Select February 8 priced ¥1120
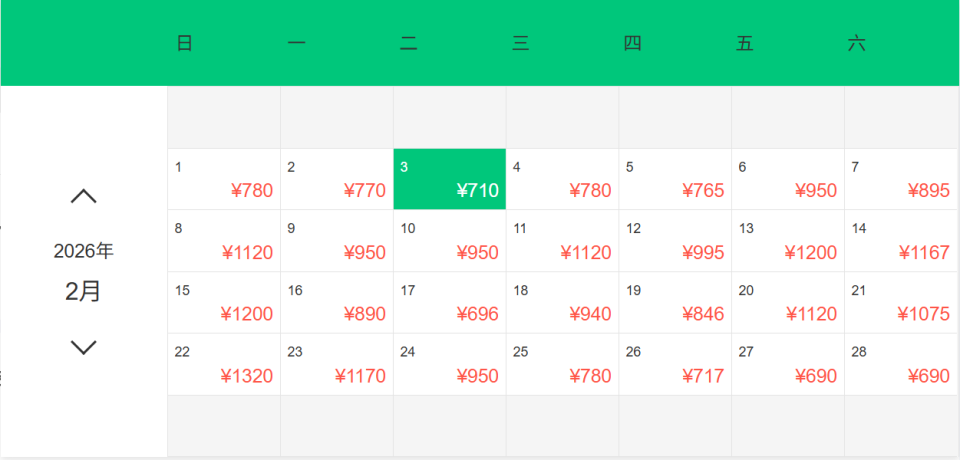Image resolution: width=960 pixels, height=460 pixels. [224, 241]
